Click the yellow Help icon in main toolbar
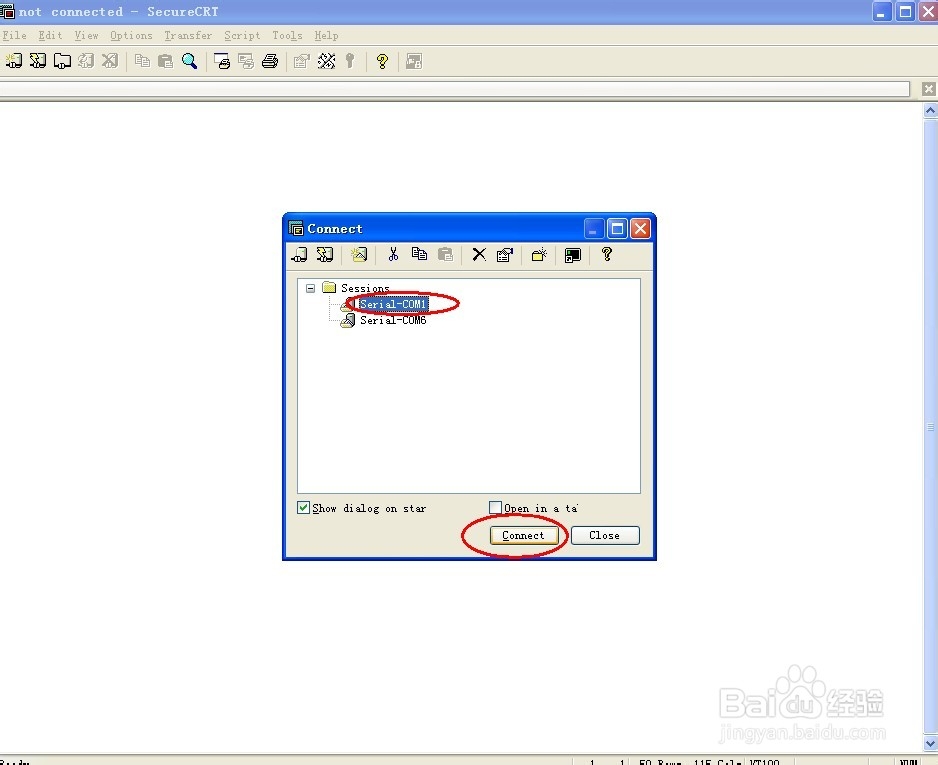 (382, 61)
